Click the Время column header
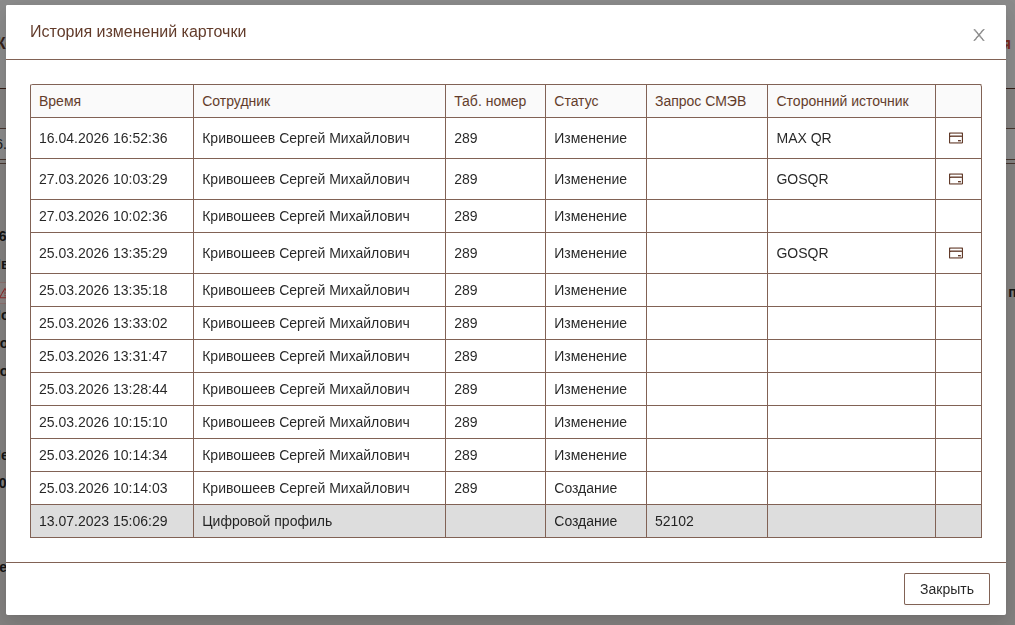This screenshot has height=625, width=1015. (x=60, y=101)
